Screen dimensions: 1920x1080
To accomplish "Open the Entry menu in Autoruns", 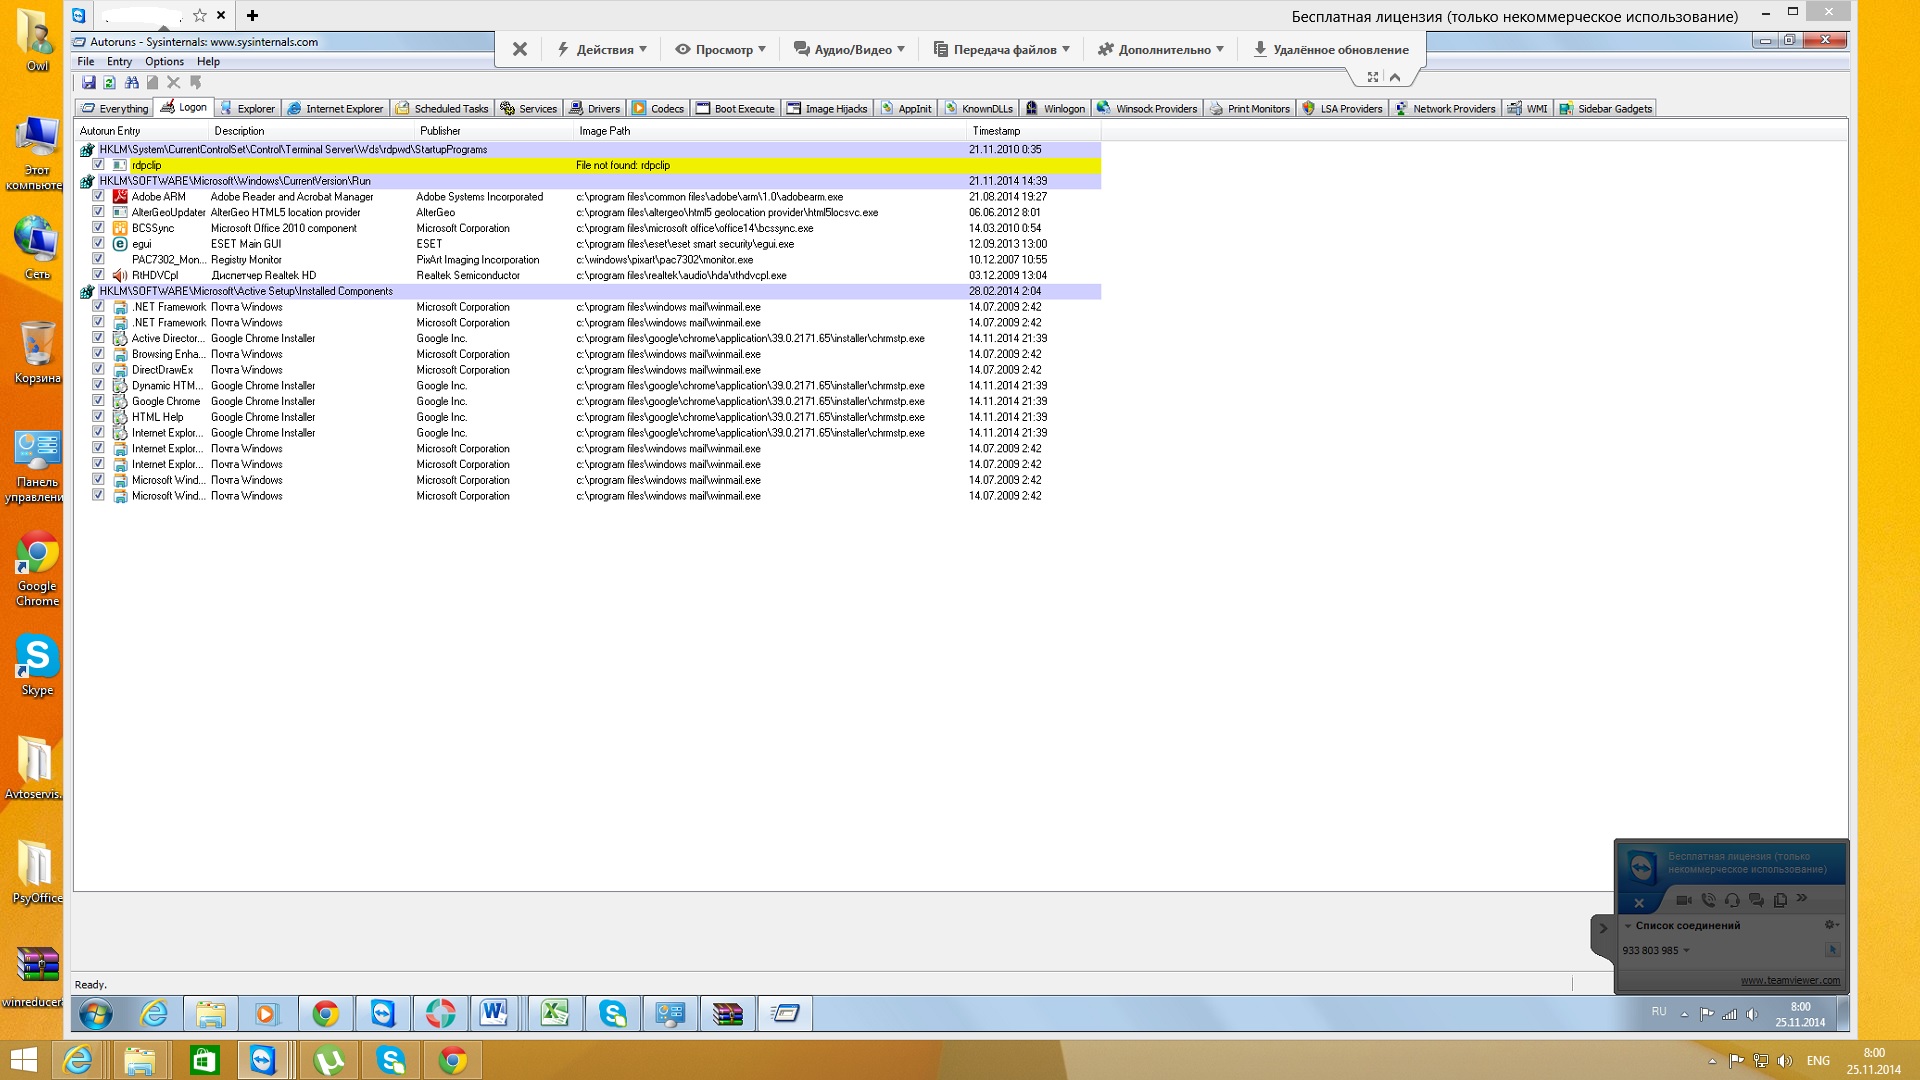I will [119, 62].
